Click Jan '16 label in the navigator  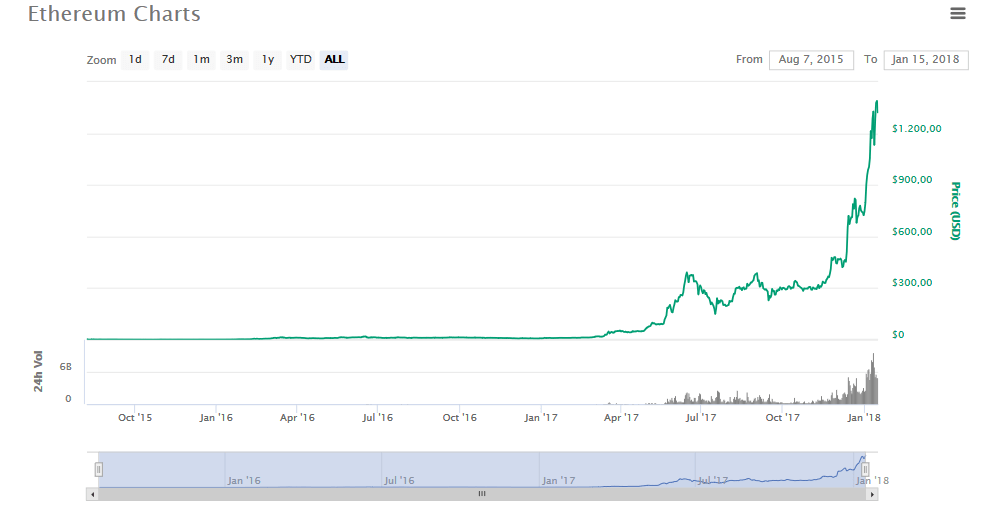[x=244, y=481]
